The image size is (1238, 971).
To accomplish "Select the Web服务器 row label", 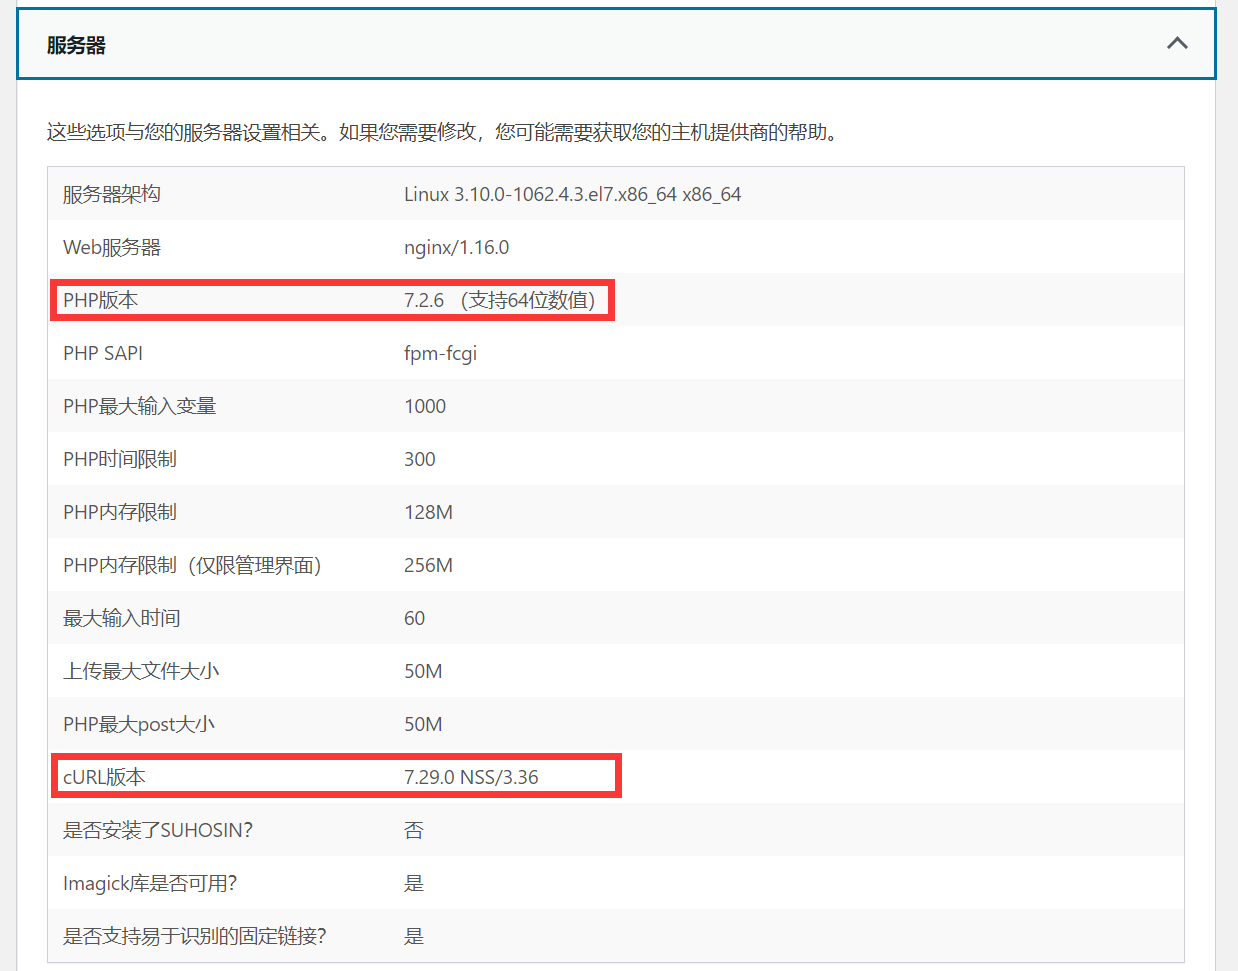I will [112, 247].
